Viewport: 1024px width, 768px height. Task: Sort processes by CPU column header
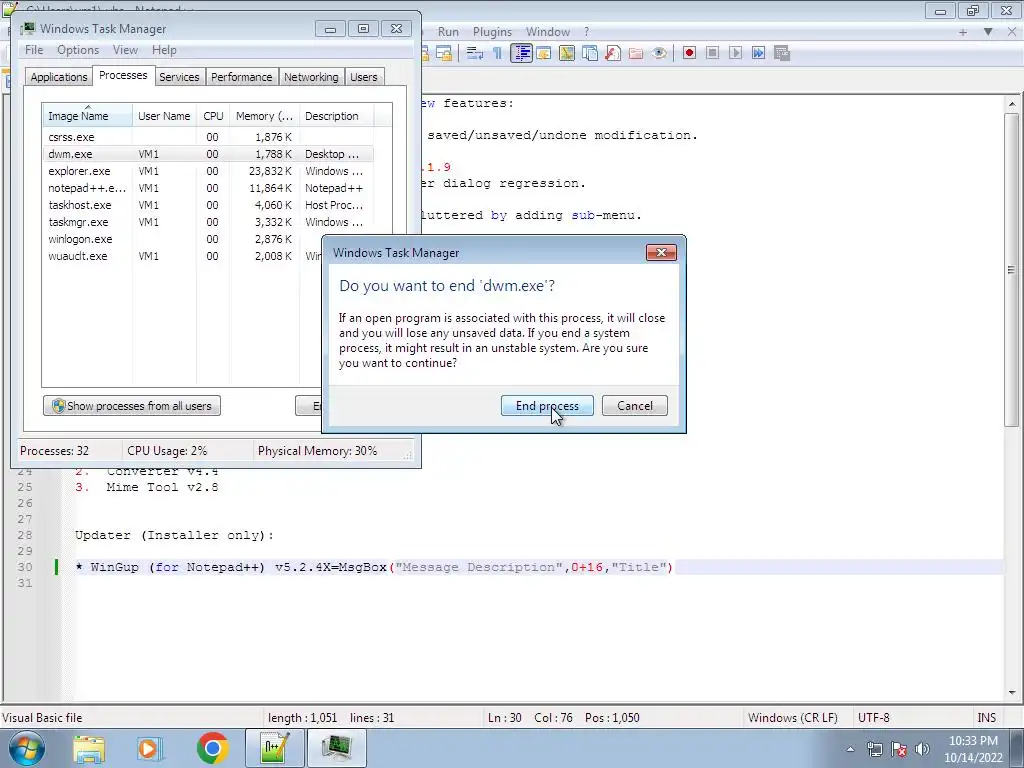tap(213, 116)
